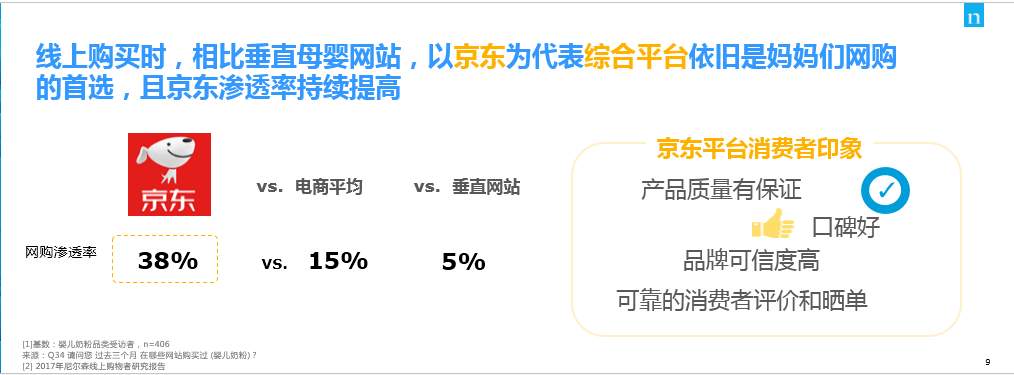
Task: Click the 产品质量有保证 text line
Action: [x=721, y=189]
